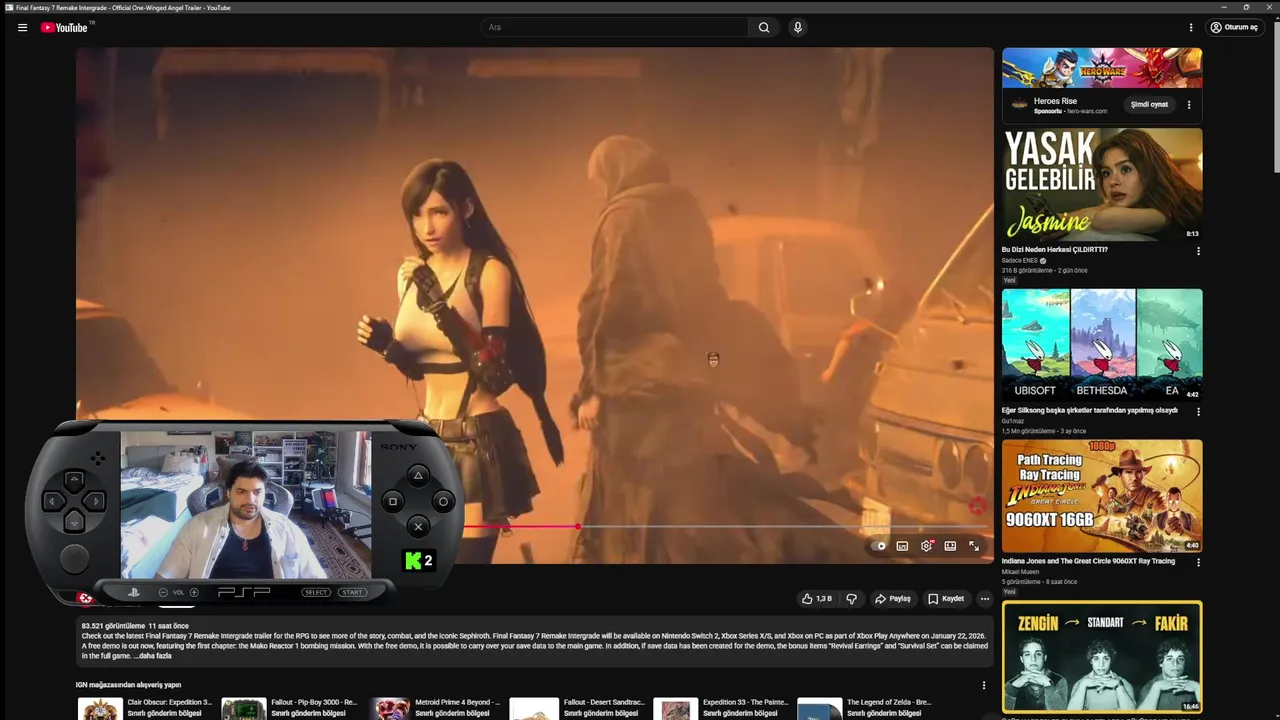Open menu for Indiana Jones video
The image size is (1280, 720).
pos(1198,562)
